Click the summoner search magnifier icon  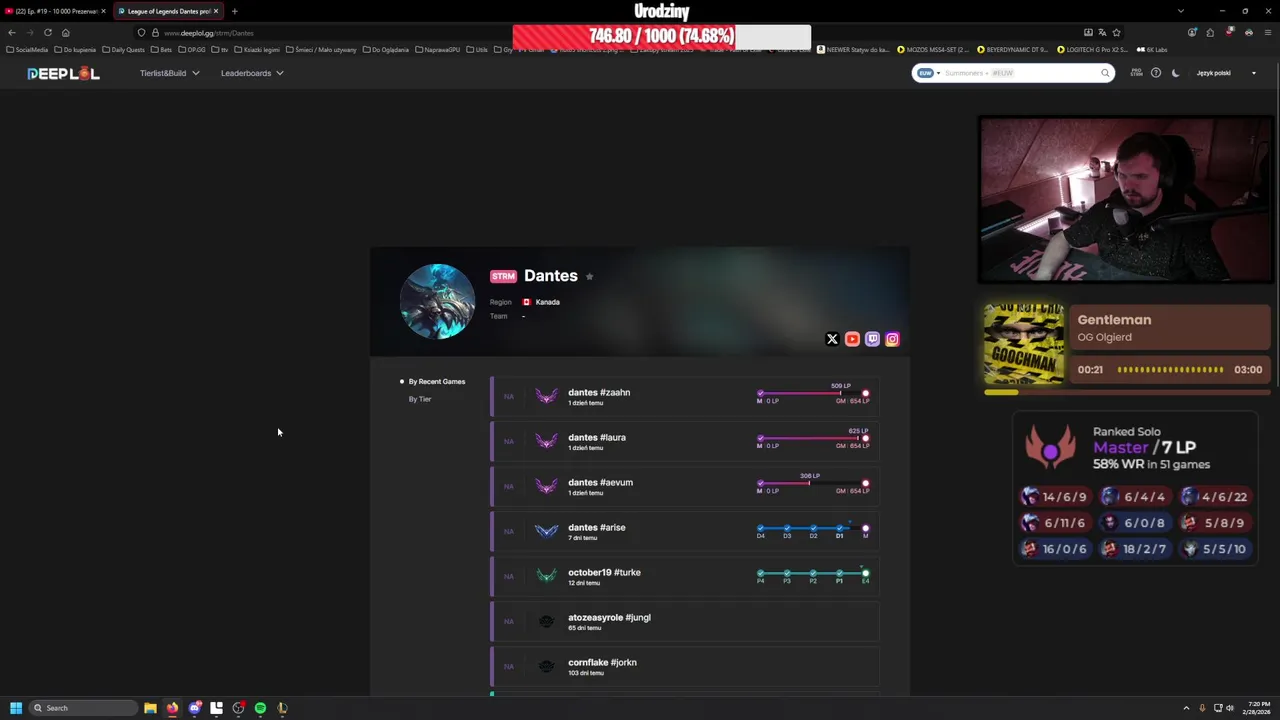[x=1105, y=73]
